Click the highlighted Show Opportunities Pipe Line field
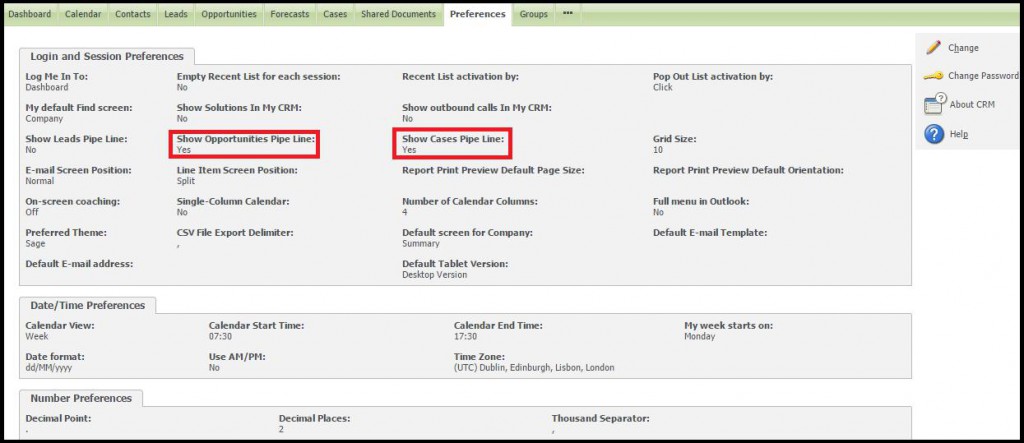 246,144
